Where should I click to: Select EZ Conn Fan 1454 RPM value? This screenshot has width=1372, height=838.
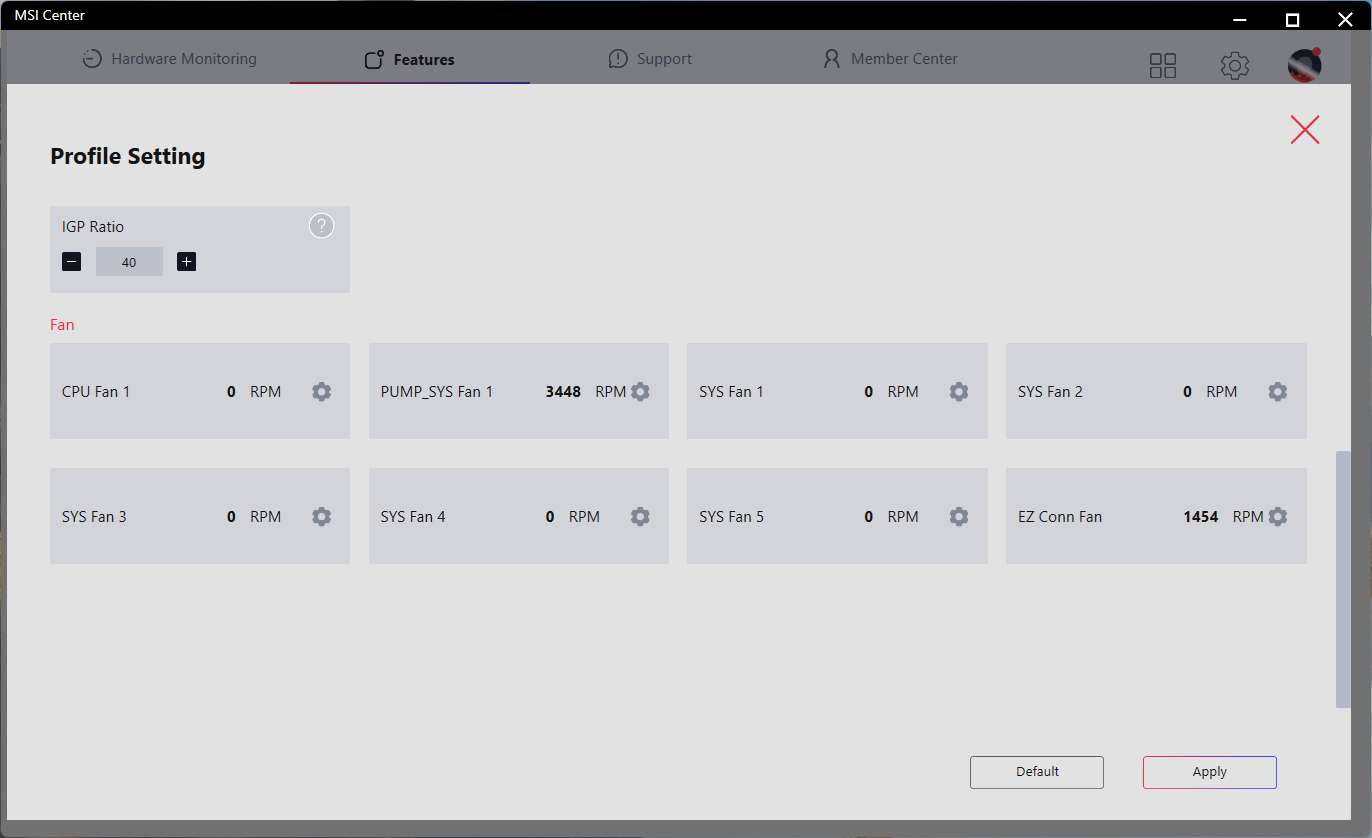click(x=1200, y=517)
